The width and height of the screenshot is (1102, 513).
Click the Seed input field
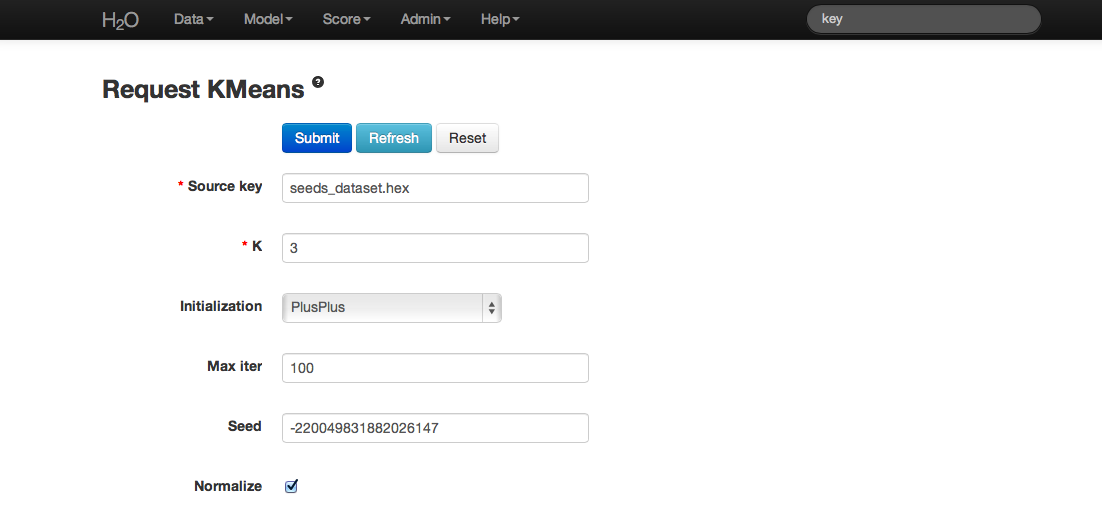point(435,428)
